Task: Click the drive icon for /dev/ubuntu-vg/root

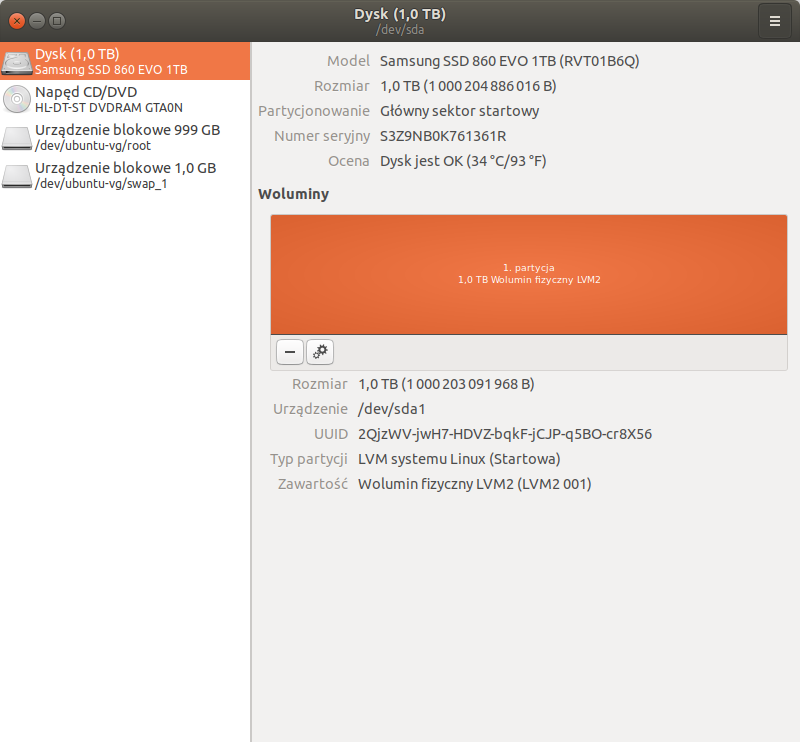Action: click(17, 138)
